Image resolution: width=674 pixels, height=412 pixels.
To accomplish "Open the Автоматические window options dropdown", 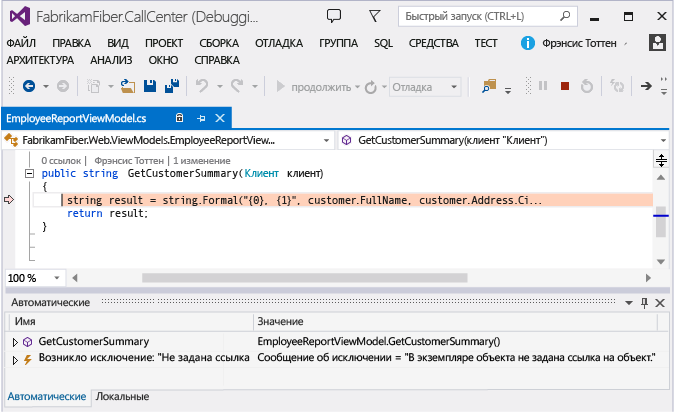I will pyautogui.click(x=628, y=303).
